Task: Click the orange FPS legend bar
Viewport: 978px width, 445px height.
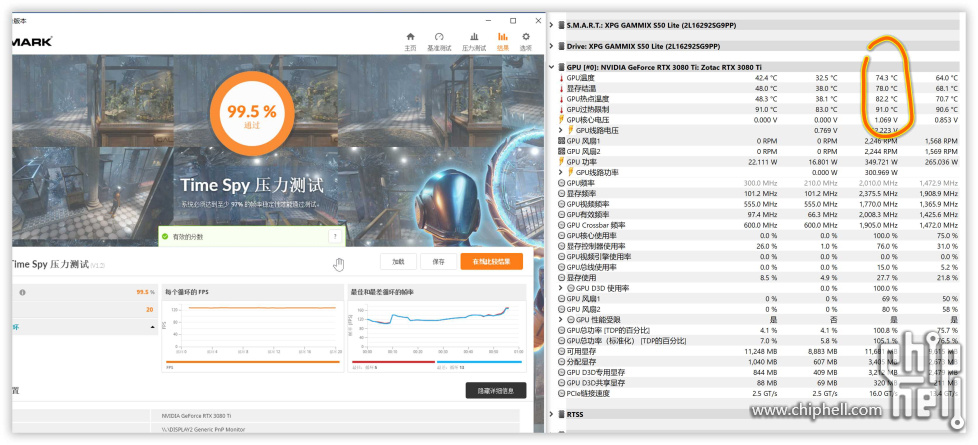Action: [253, 361]
